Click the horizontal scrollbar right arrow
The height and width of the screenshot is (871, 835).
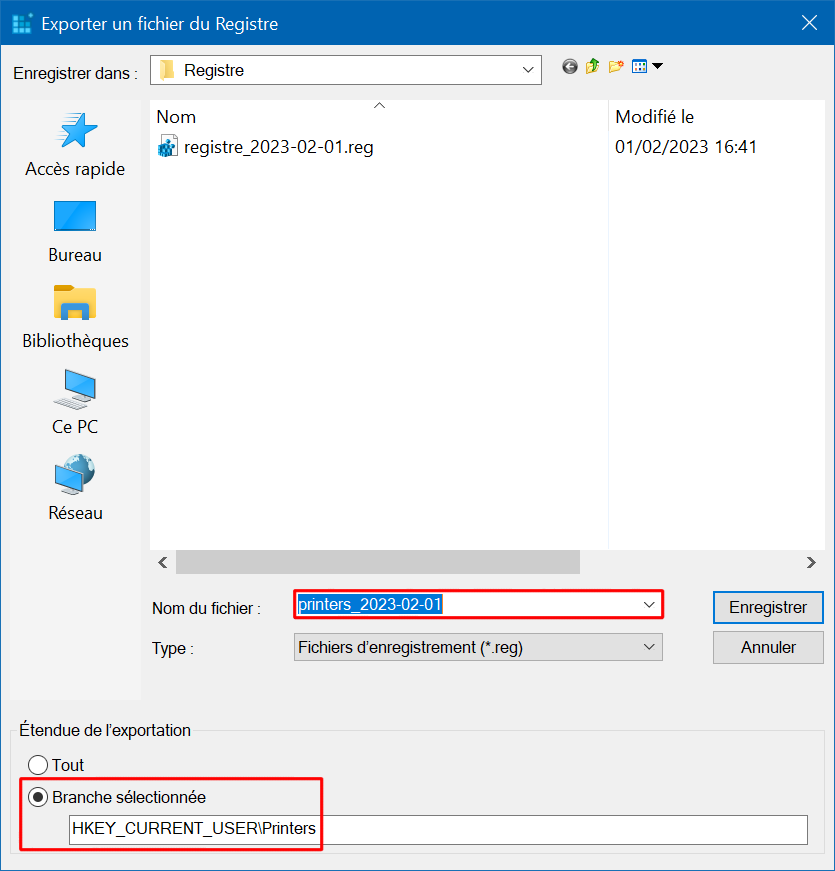[811, 563]
